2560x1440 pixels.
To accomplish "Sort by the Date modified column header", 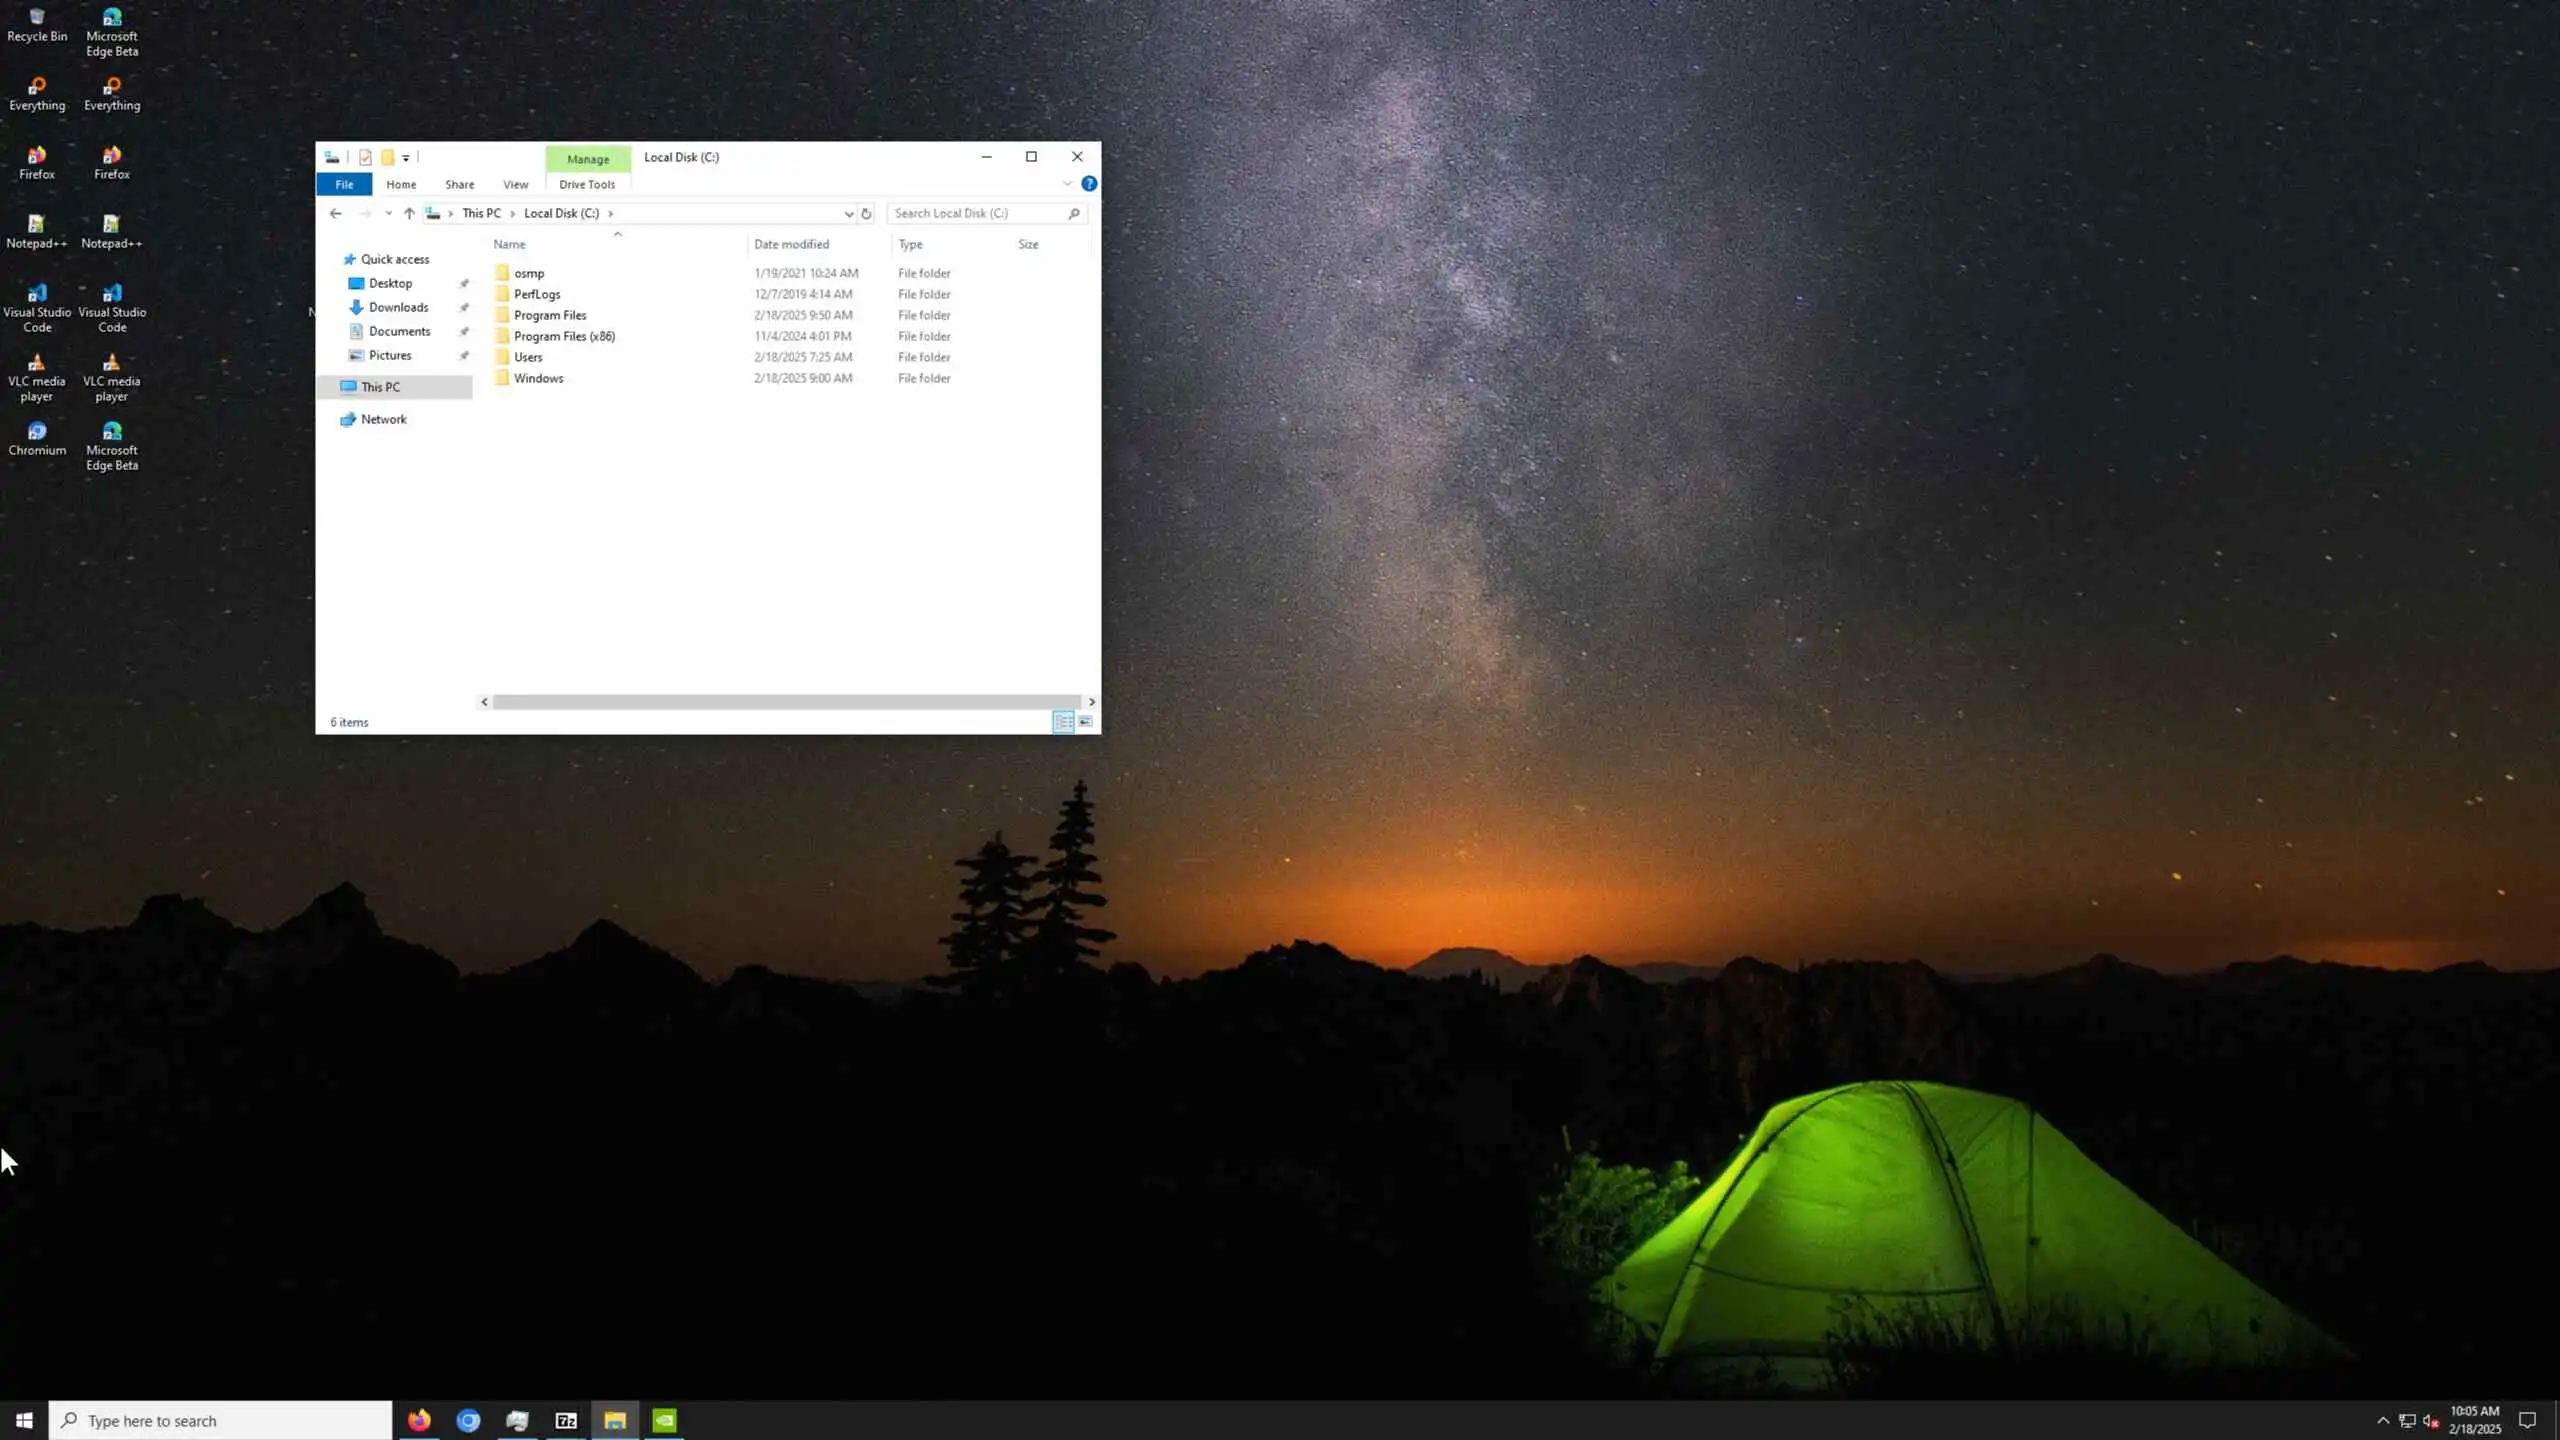I will click(x=791, y=244).
